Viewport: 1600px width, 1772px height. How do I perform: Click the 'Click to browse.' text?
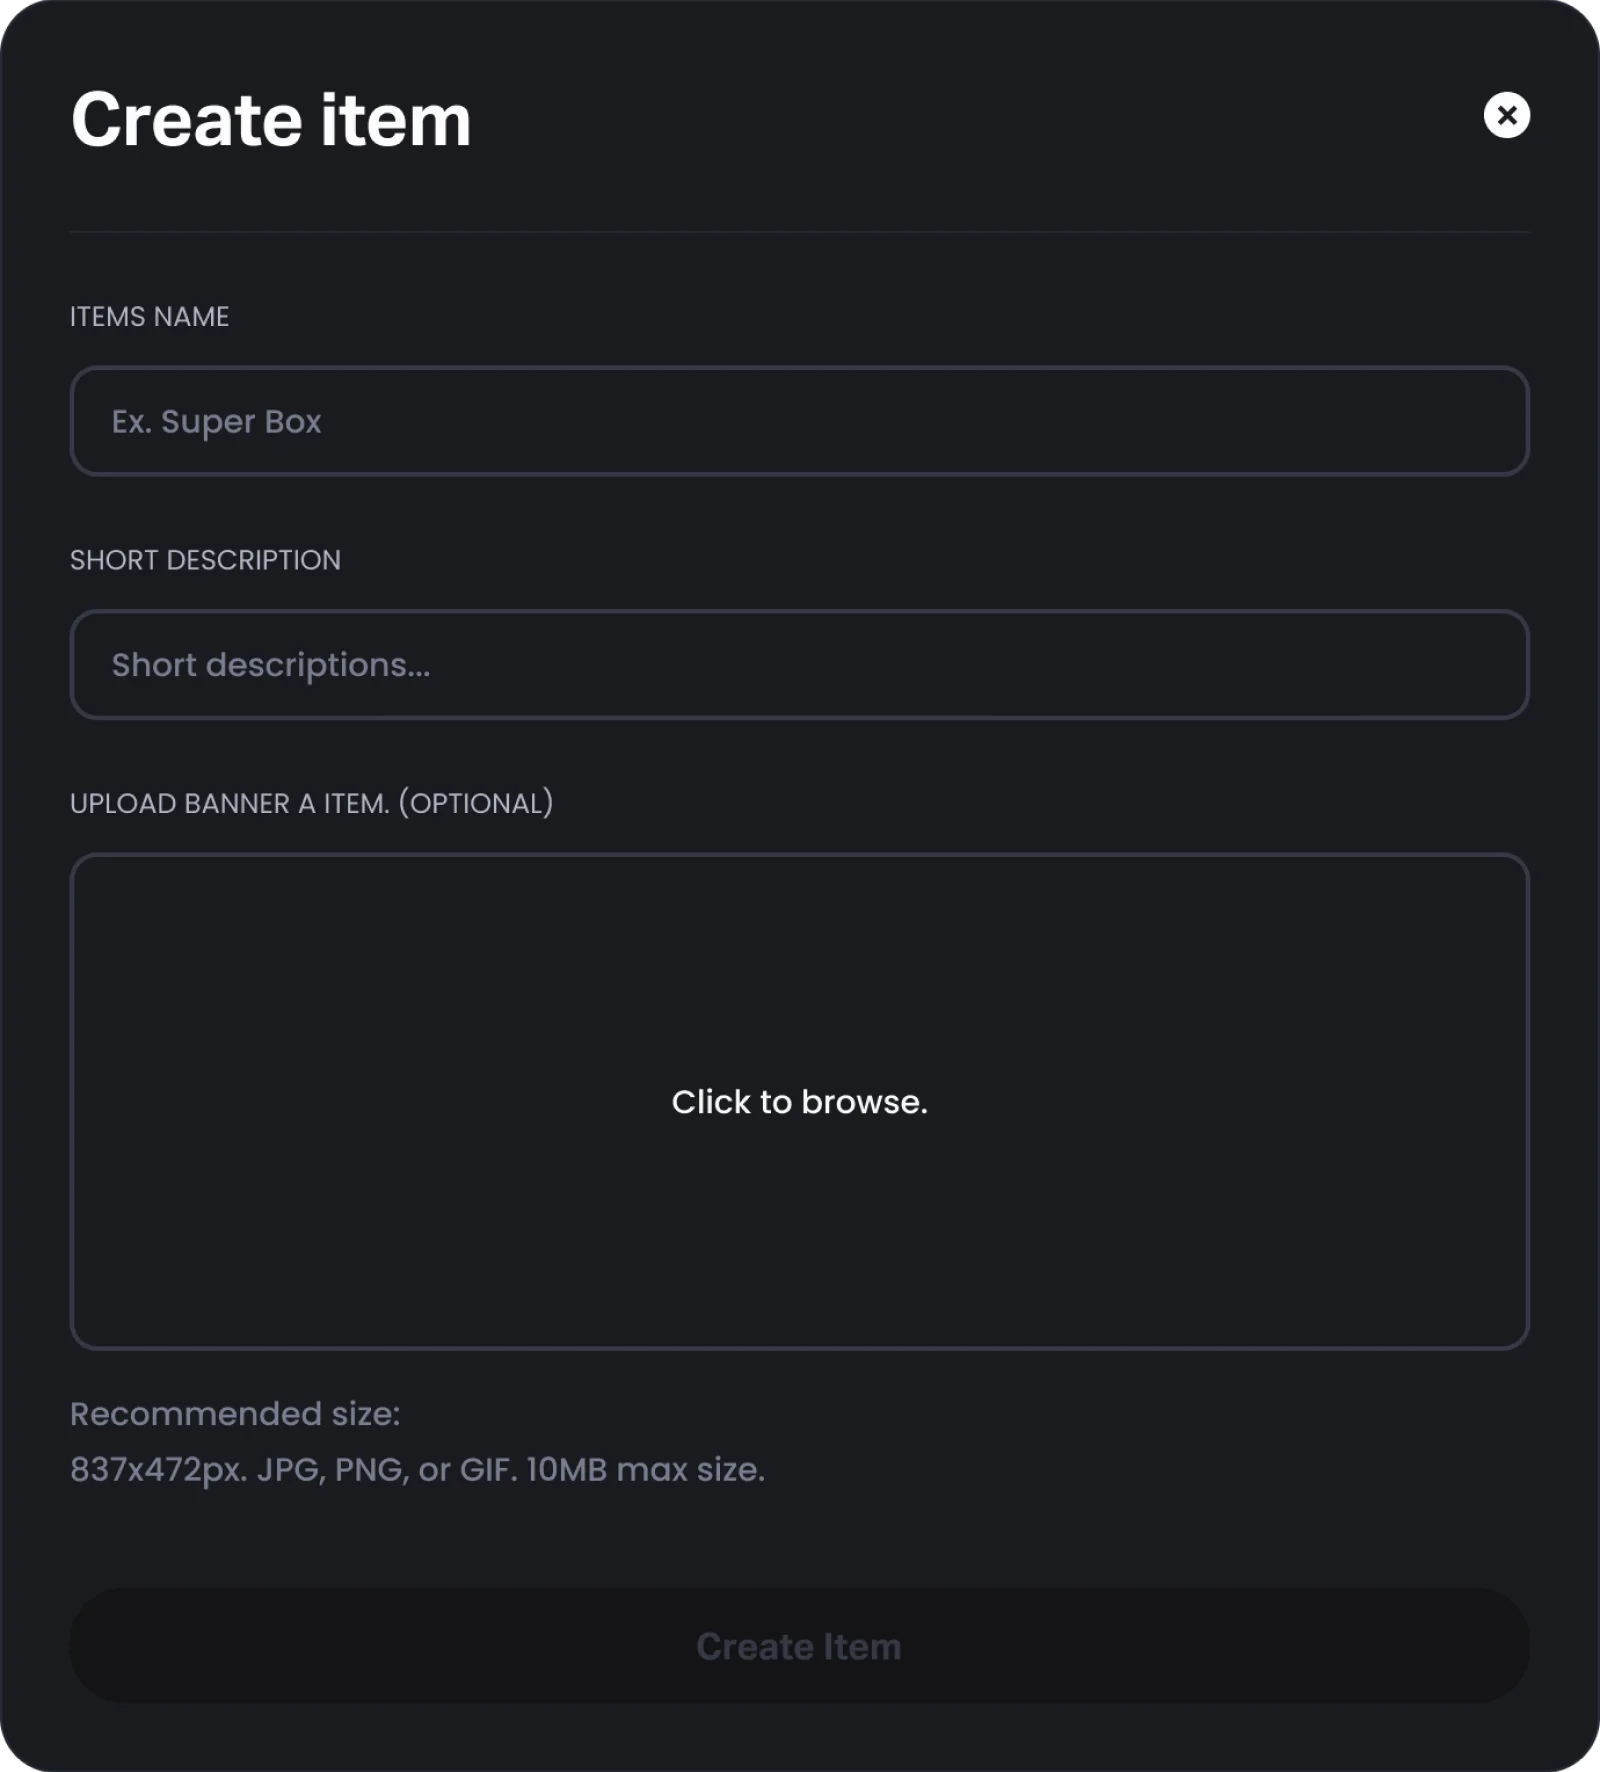[799, 1102]
